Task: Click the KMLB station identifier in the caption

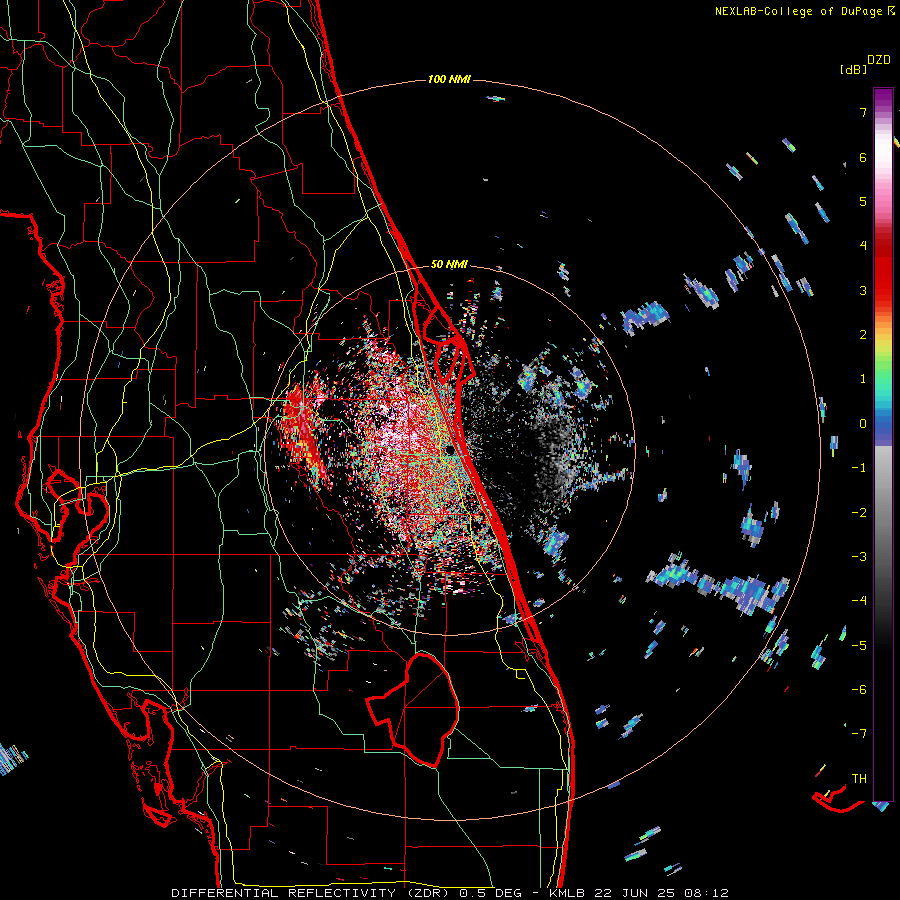Action: click(569, 893)
